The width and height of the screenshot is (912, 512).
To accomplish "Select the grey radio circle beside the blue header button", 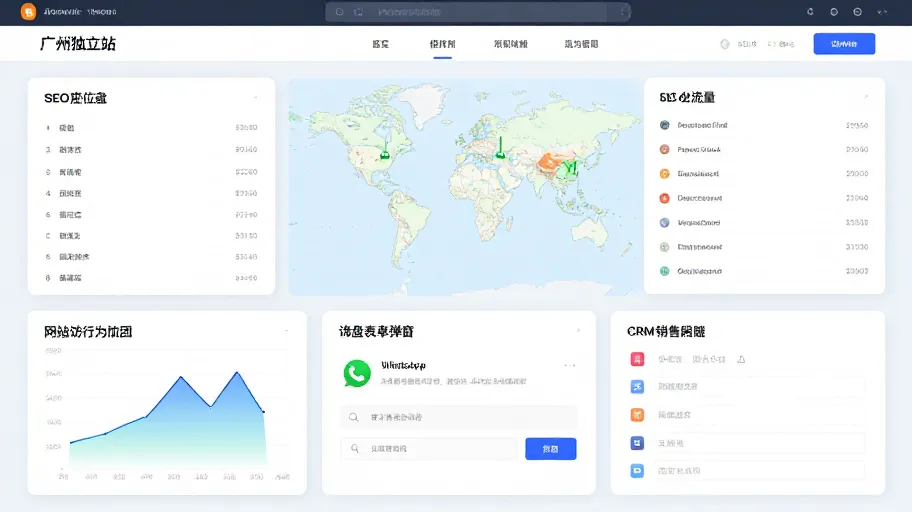I will (725, 44).
